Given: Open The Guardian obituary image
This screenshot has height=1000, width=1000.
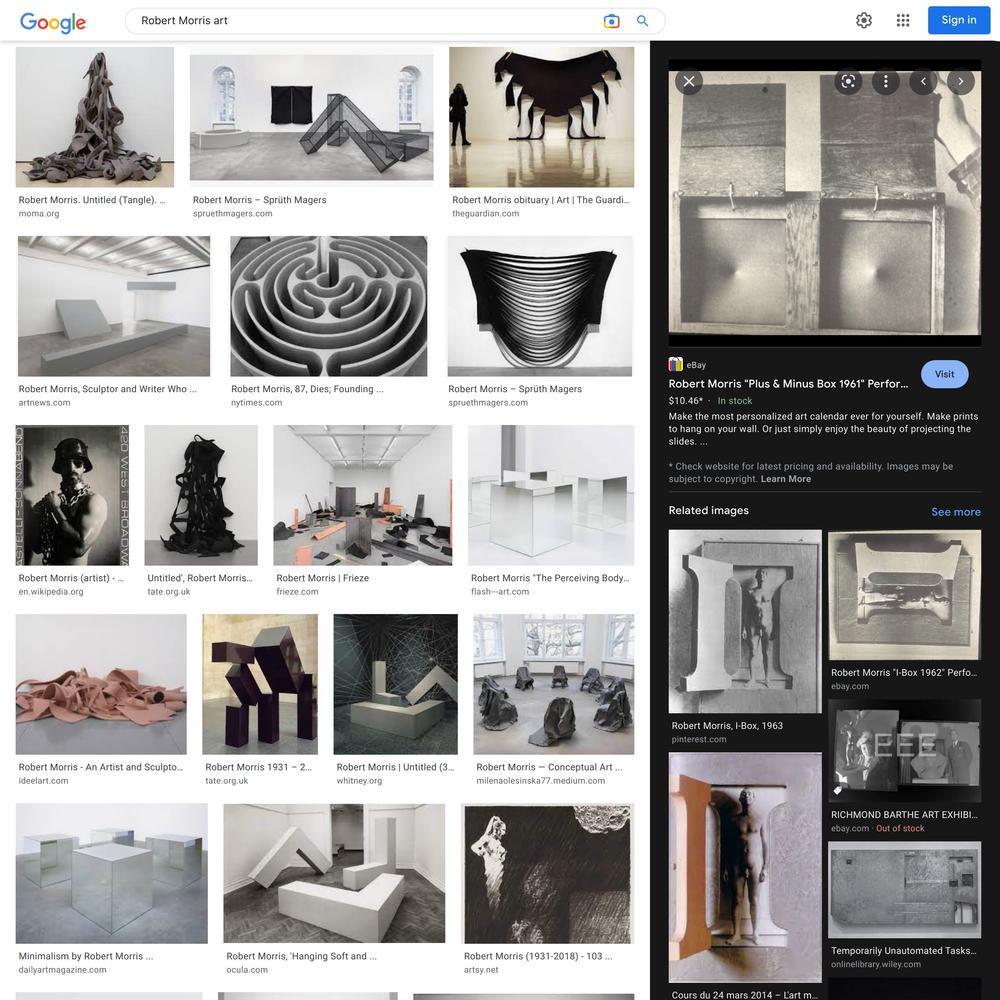Looking at the screenshot, I should (541, 117).
